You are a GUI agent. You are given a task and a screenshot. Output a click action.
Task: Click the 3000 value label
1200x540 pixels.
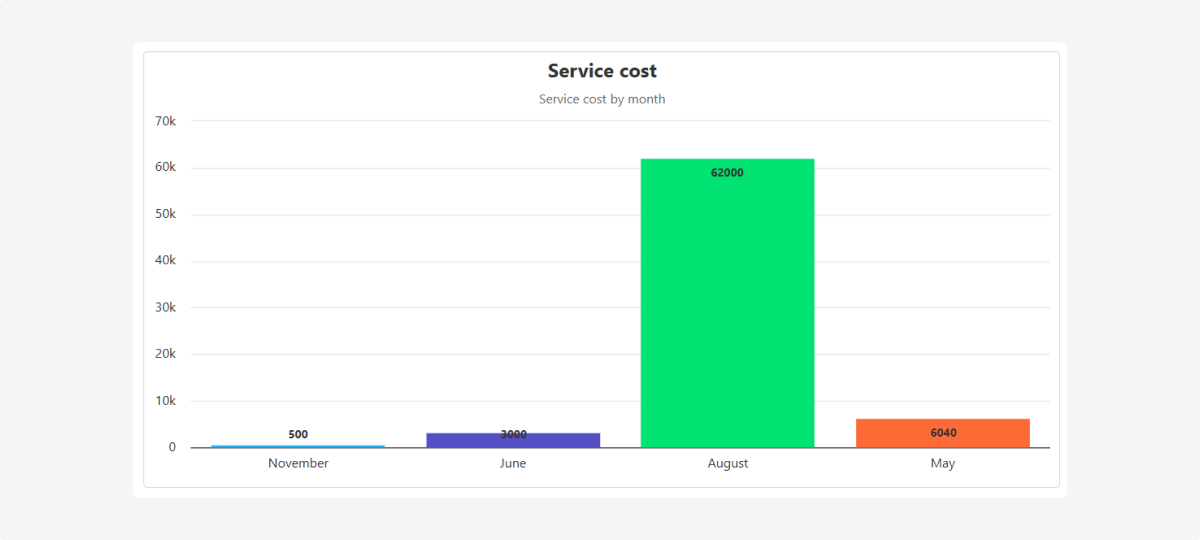pos(513,435)
